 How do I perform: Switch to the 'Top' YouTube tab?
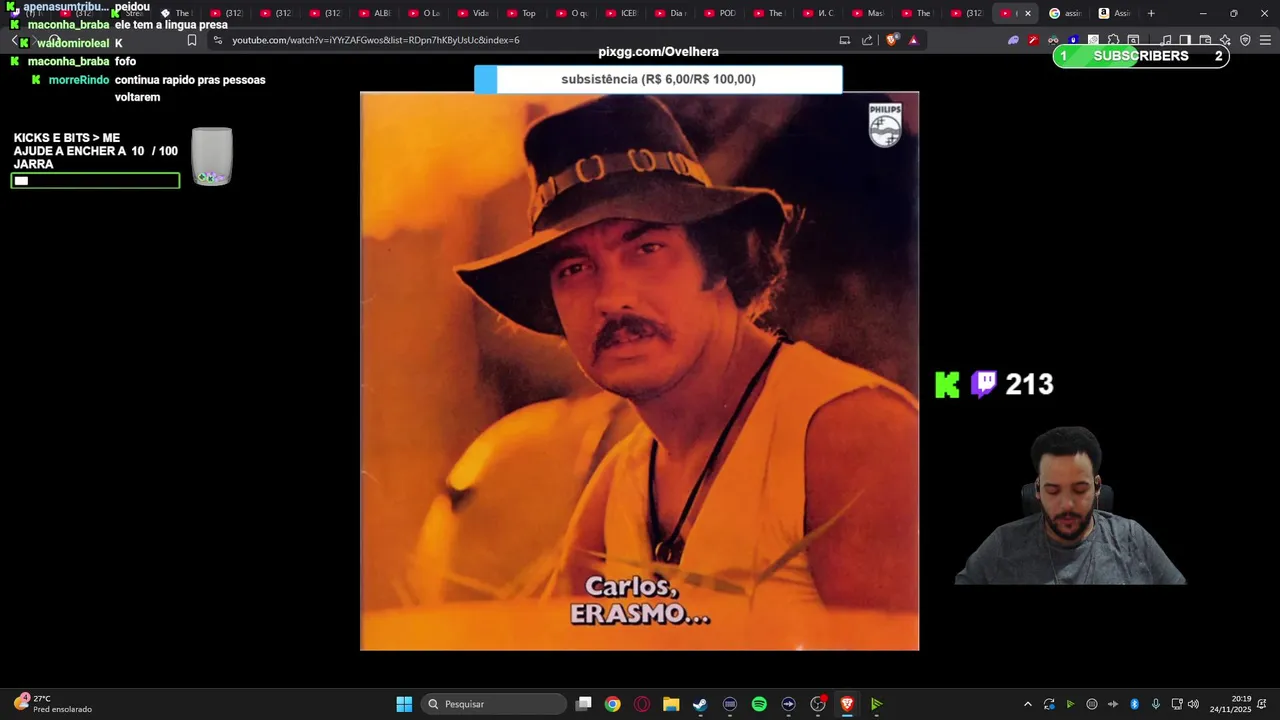pos(523,13)
